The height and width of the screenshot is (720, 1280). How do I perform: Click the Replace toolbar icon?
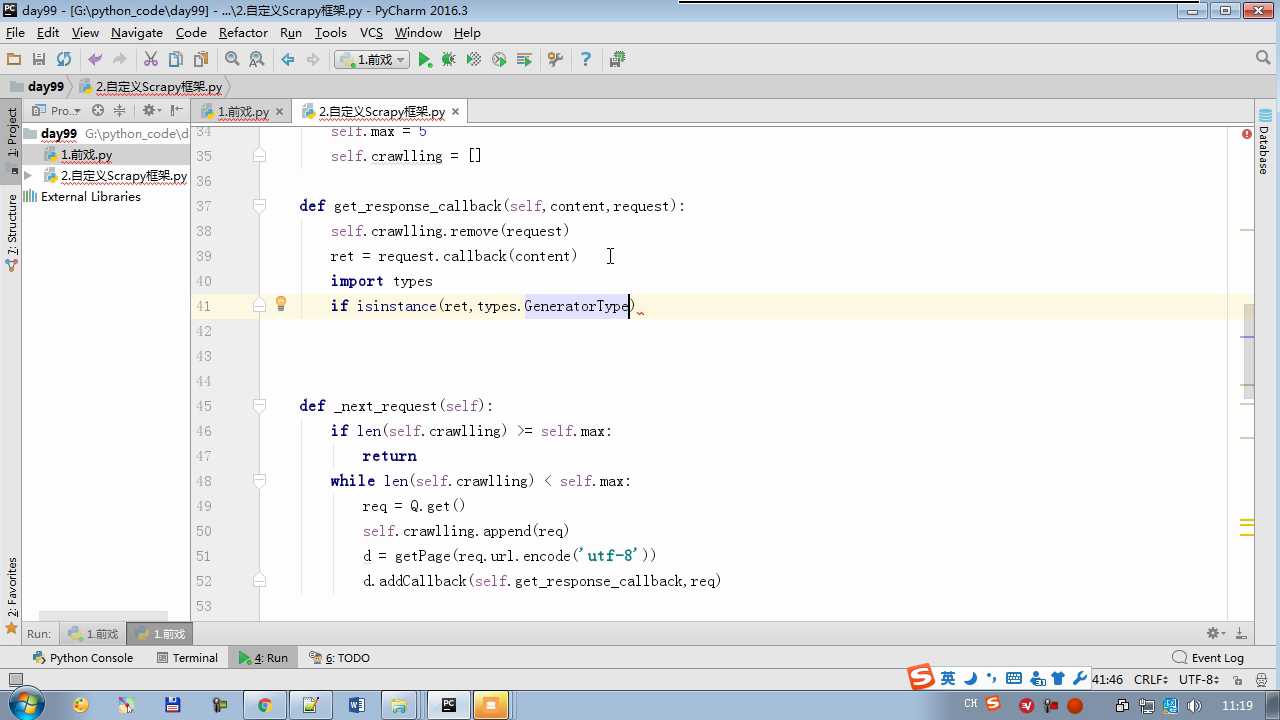click(x=257, y=60)
